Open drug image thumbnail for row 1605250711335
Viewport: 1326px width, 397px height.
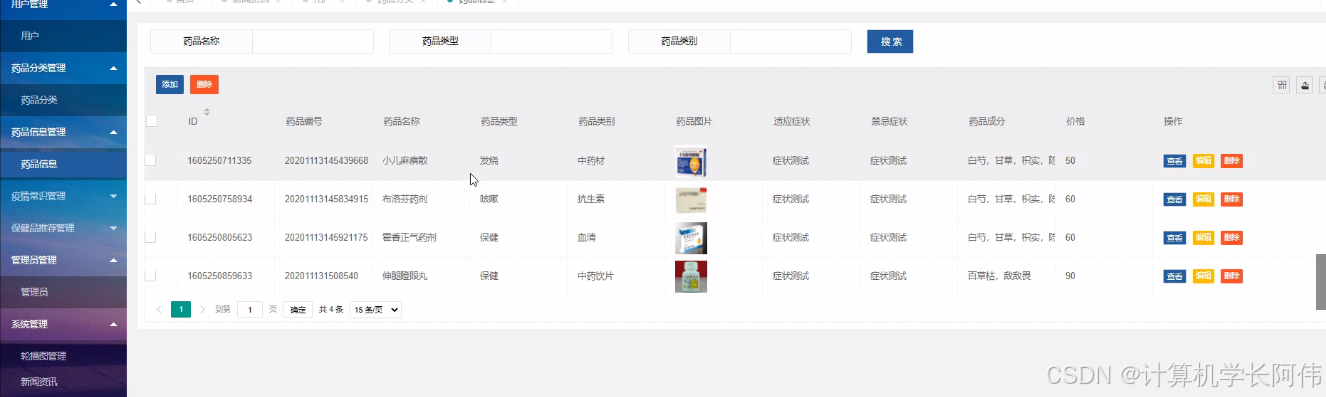[691, 161]
